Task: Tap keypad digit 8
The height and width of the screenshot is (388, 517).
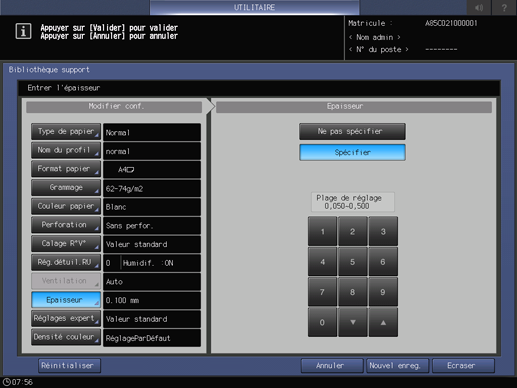Action: pyautogui.click(x=353, y=292)
